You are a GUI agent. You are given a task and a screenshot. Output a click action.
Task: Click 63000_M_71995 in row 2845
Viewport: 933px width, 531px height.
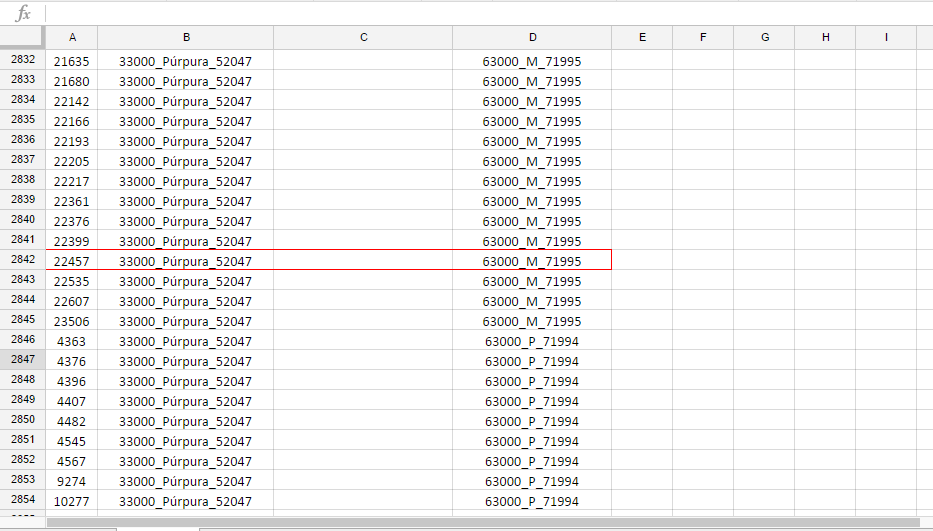[x=532, y=321]
